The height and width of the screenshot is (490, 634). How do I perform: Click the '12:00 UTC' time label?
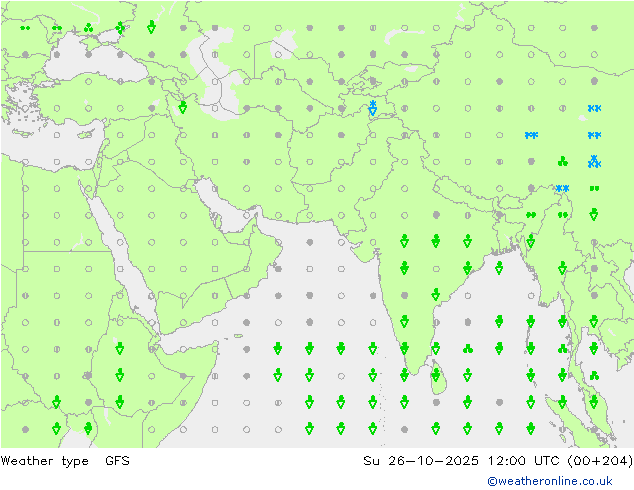[523, 460]
